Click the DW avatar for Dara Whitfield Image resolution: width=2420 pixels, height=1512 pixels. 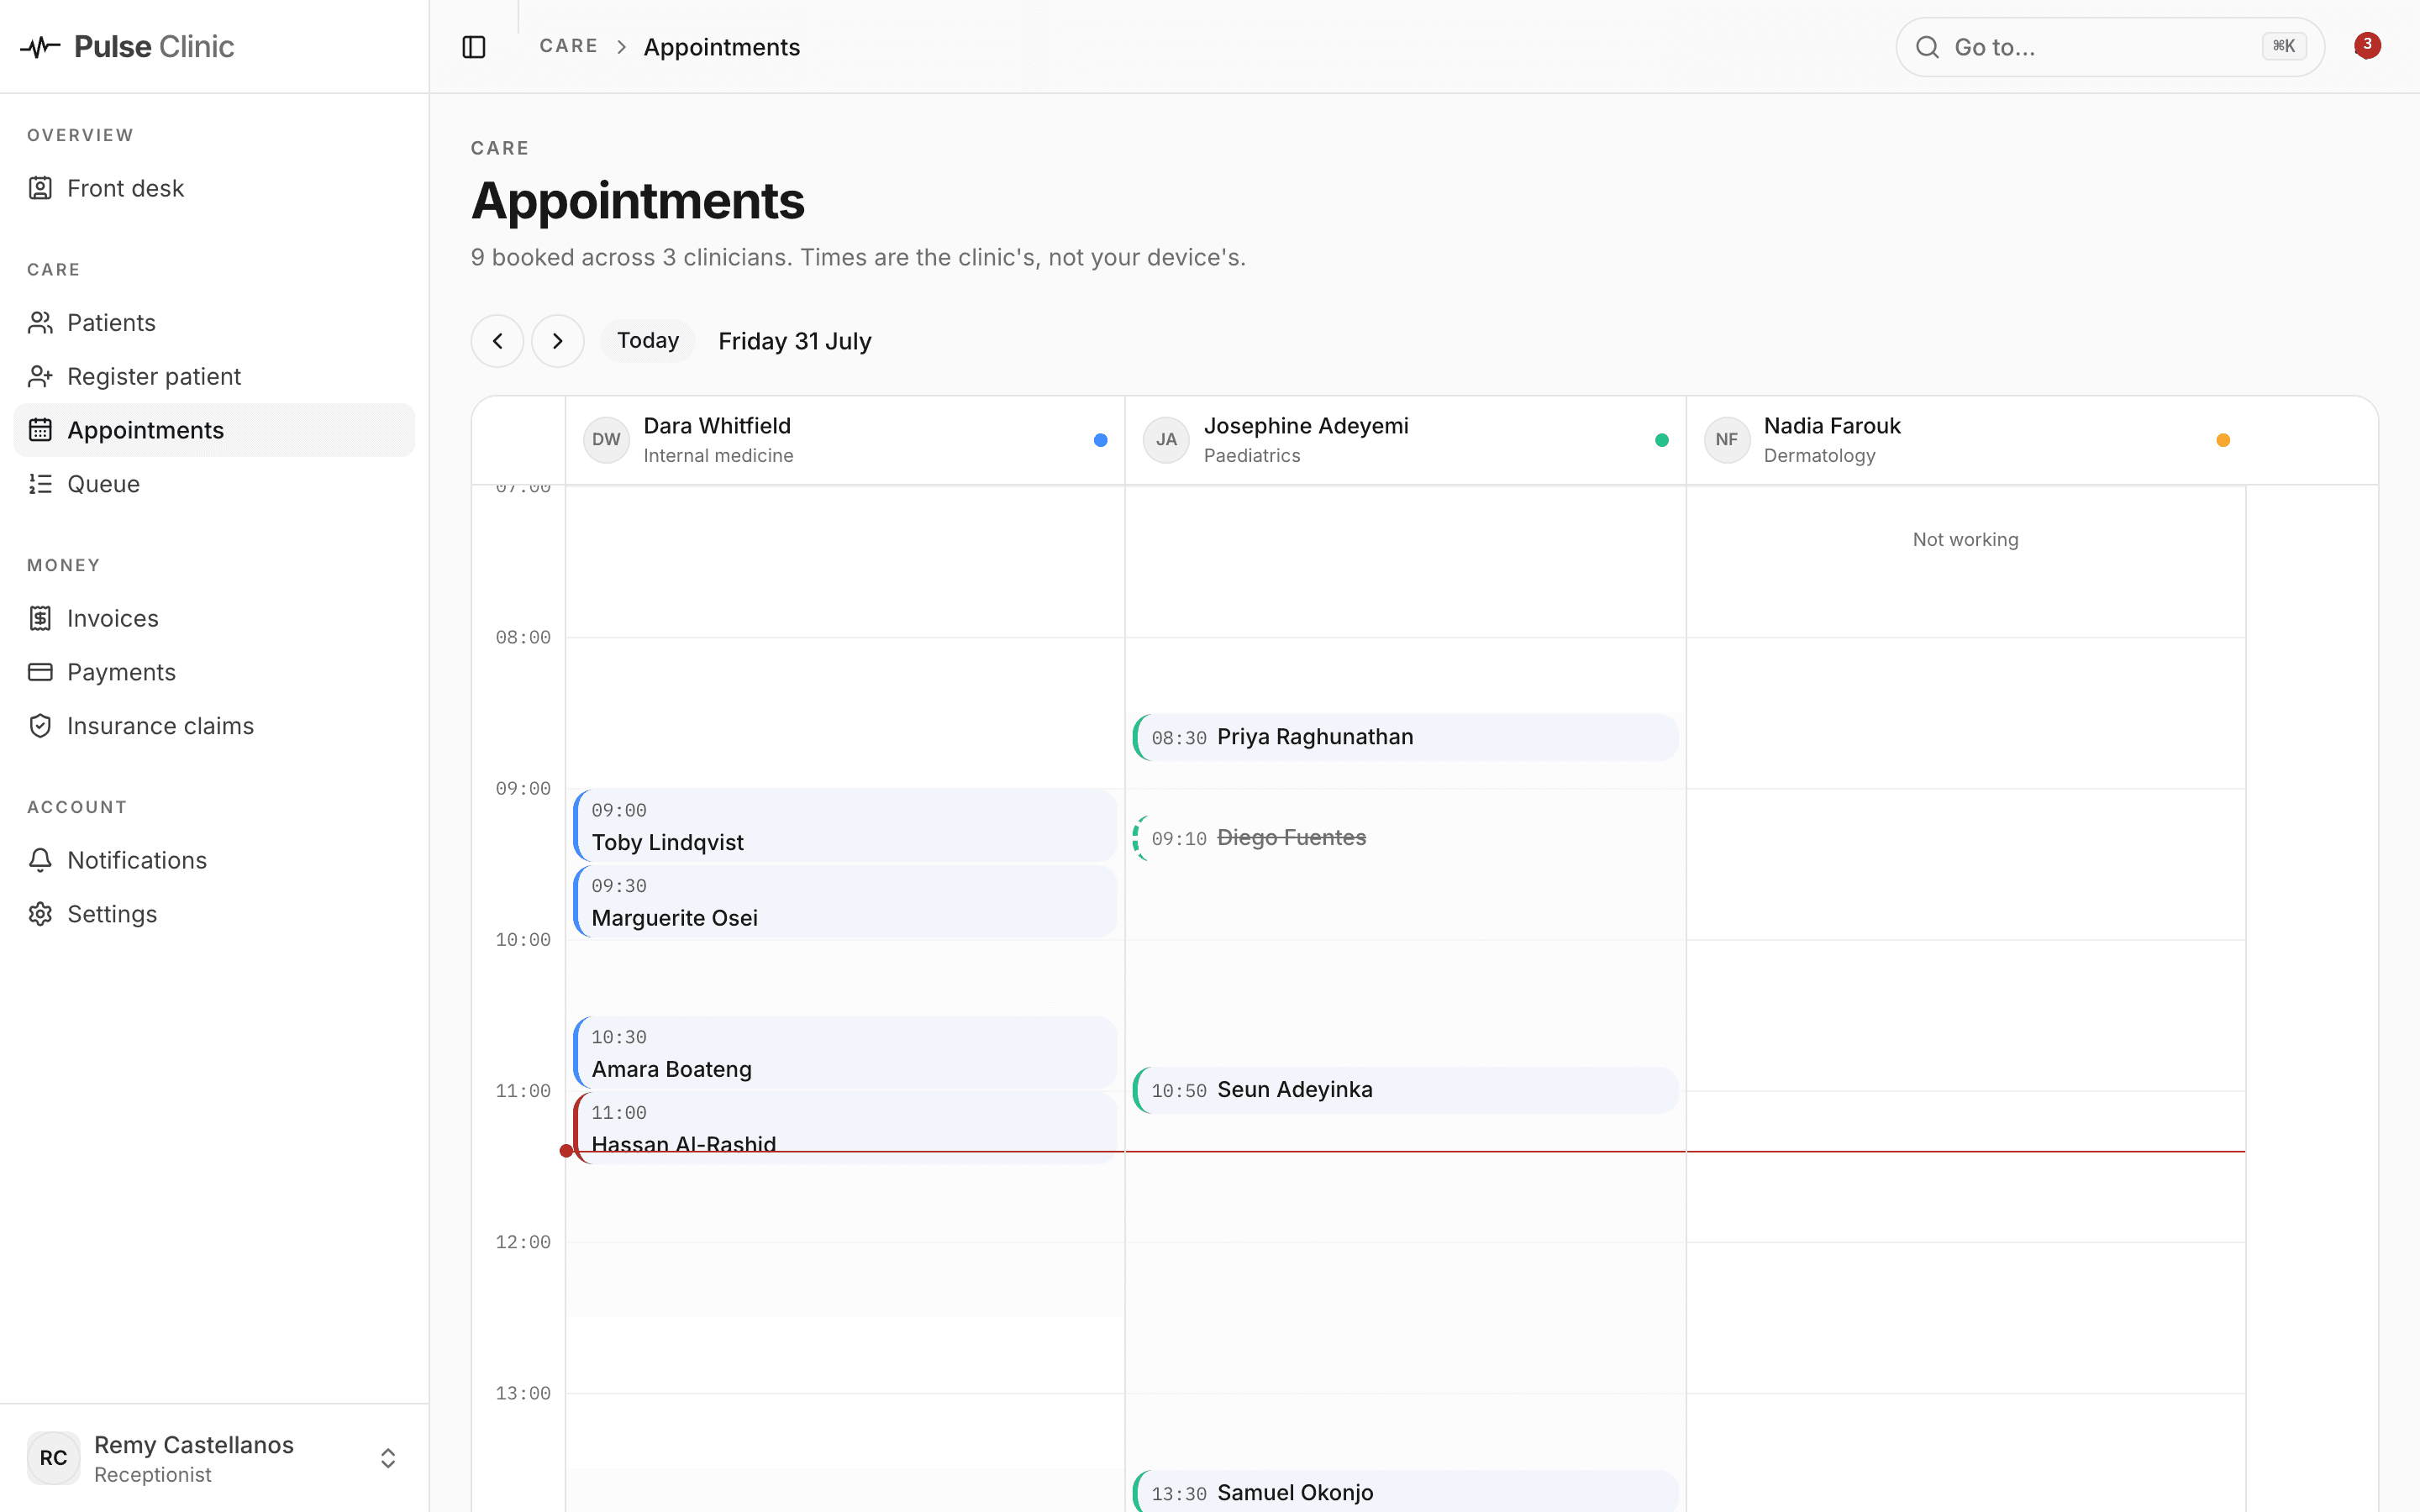(606, 440)
